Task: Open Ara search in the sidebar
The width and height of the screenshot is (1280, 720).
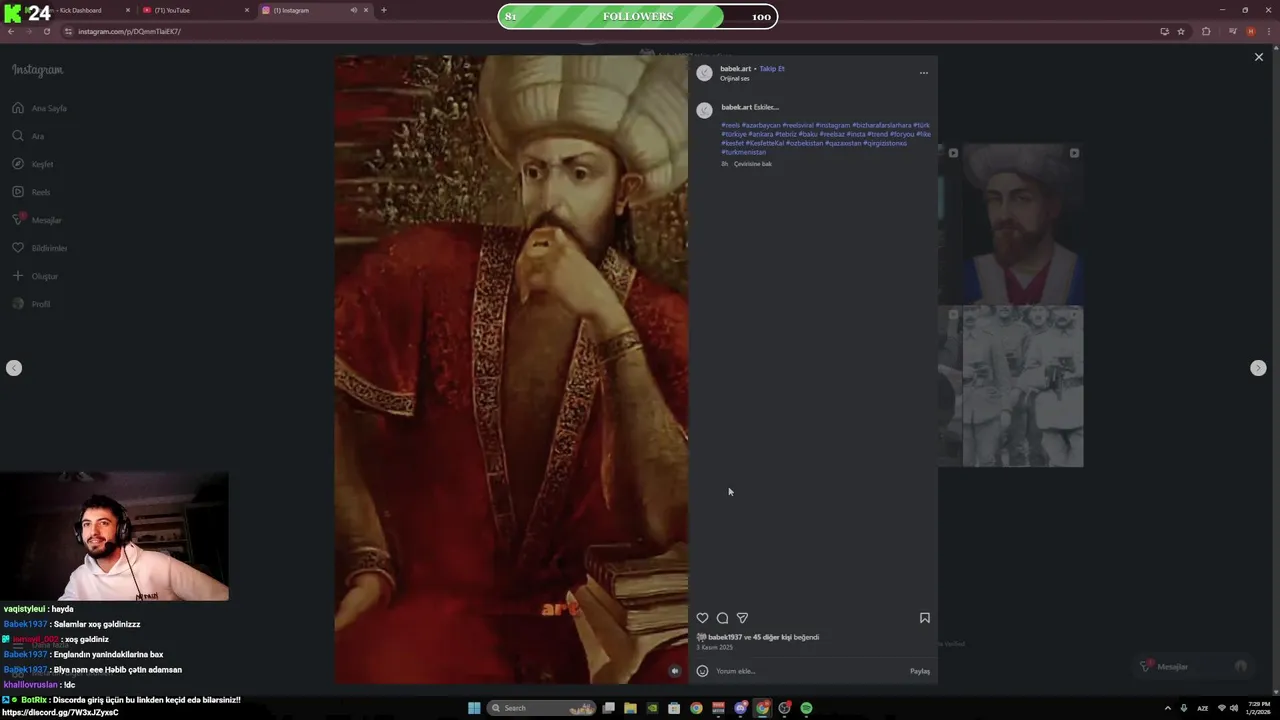Action: coord(28,136)
